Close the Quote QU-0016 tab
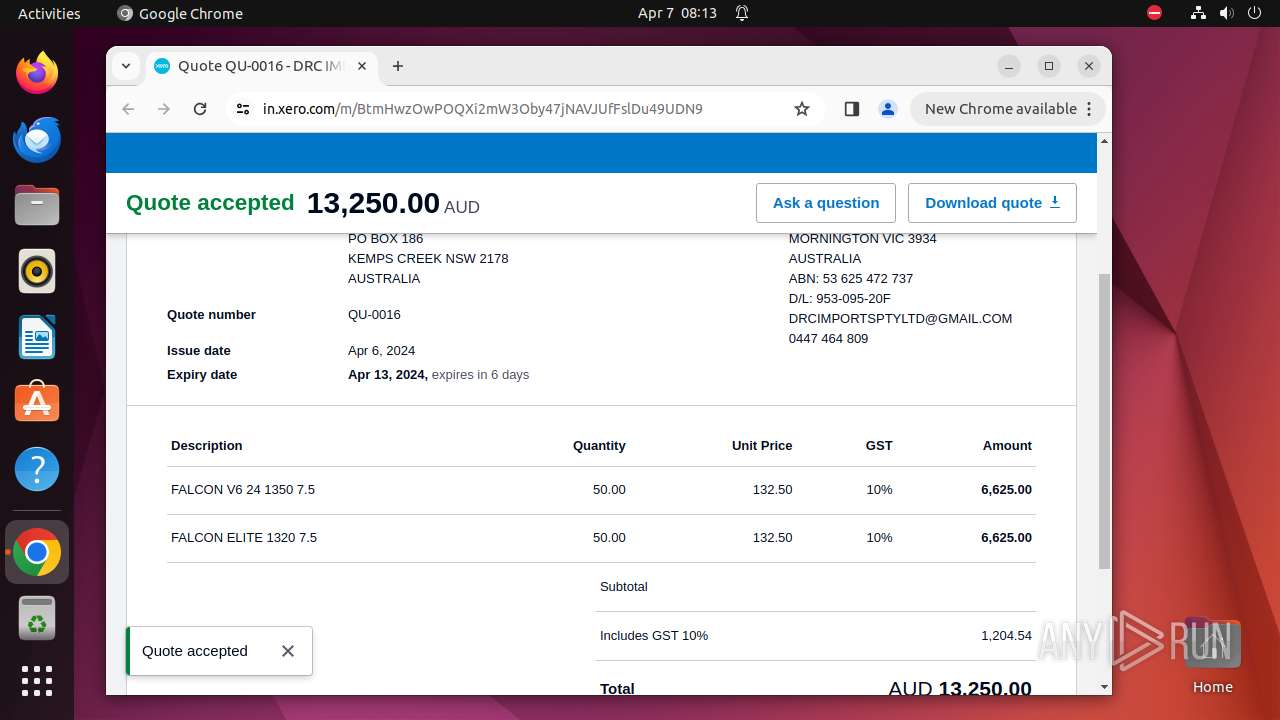The width and height of the screenshot is (1280, 720). coord(362,66)
